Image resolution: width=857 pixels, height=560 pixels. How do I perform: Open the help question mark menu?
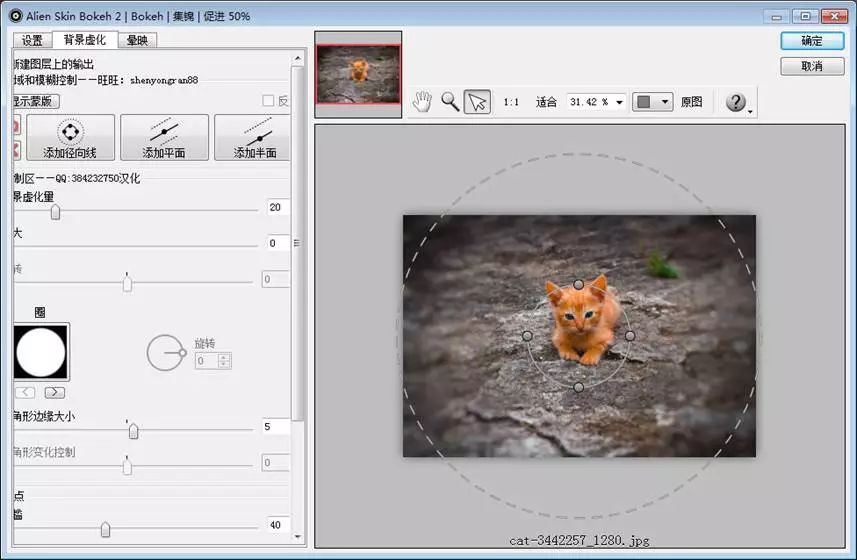pyautogui.click(x=736, y=102)
